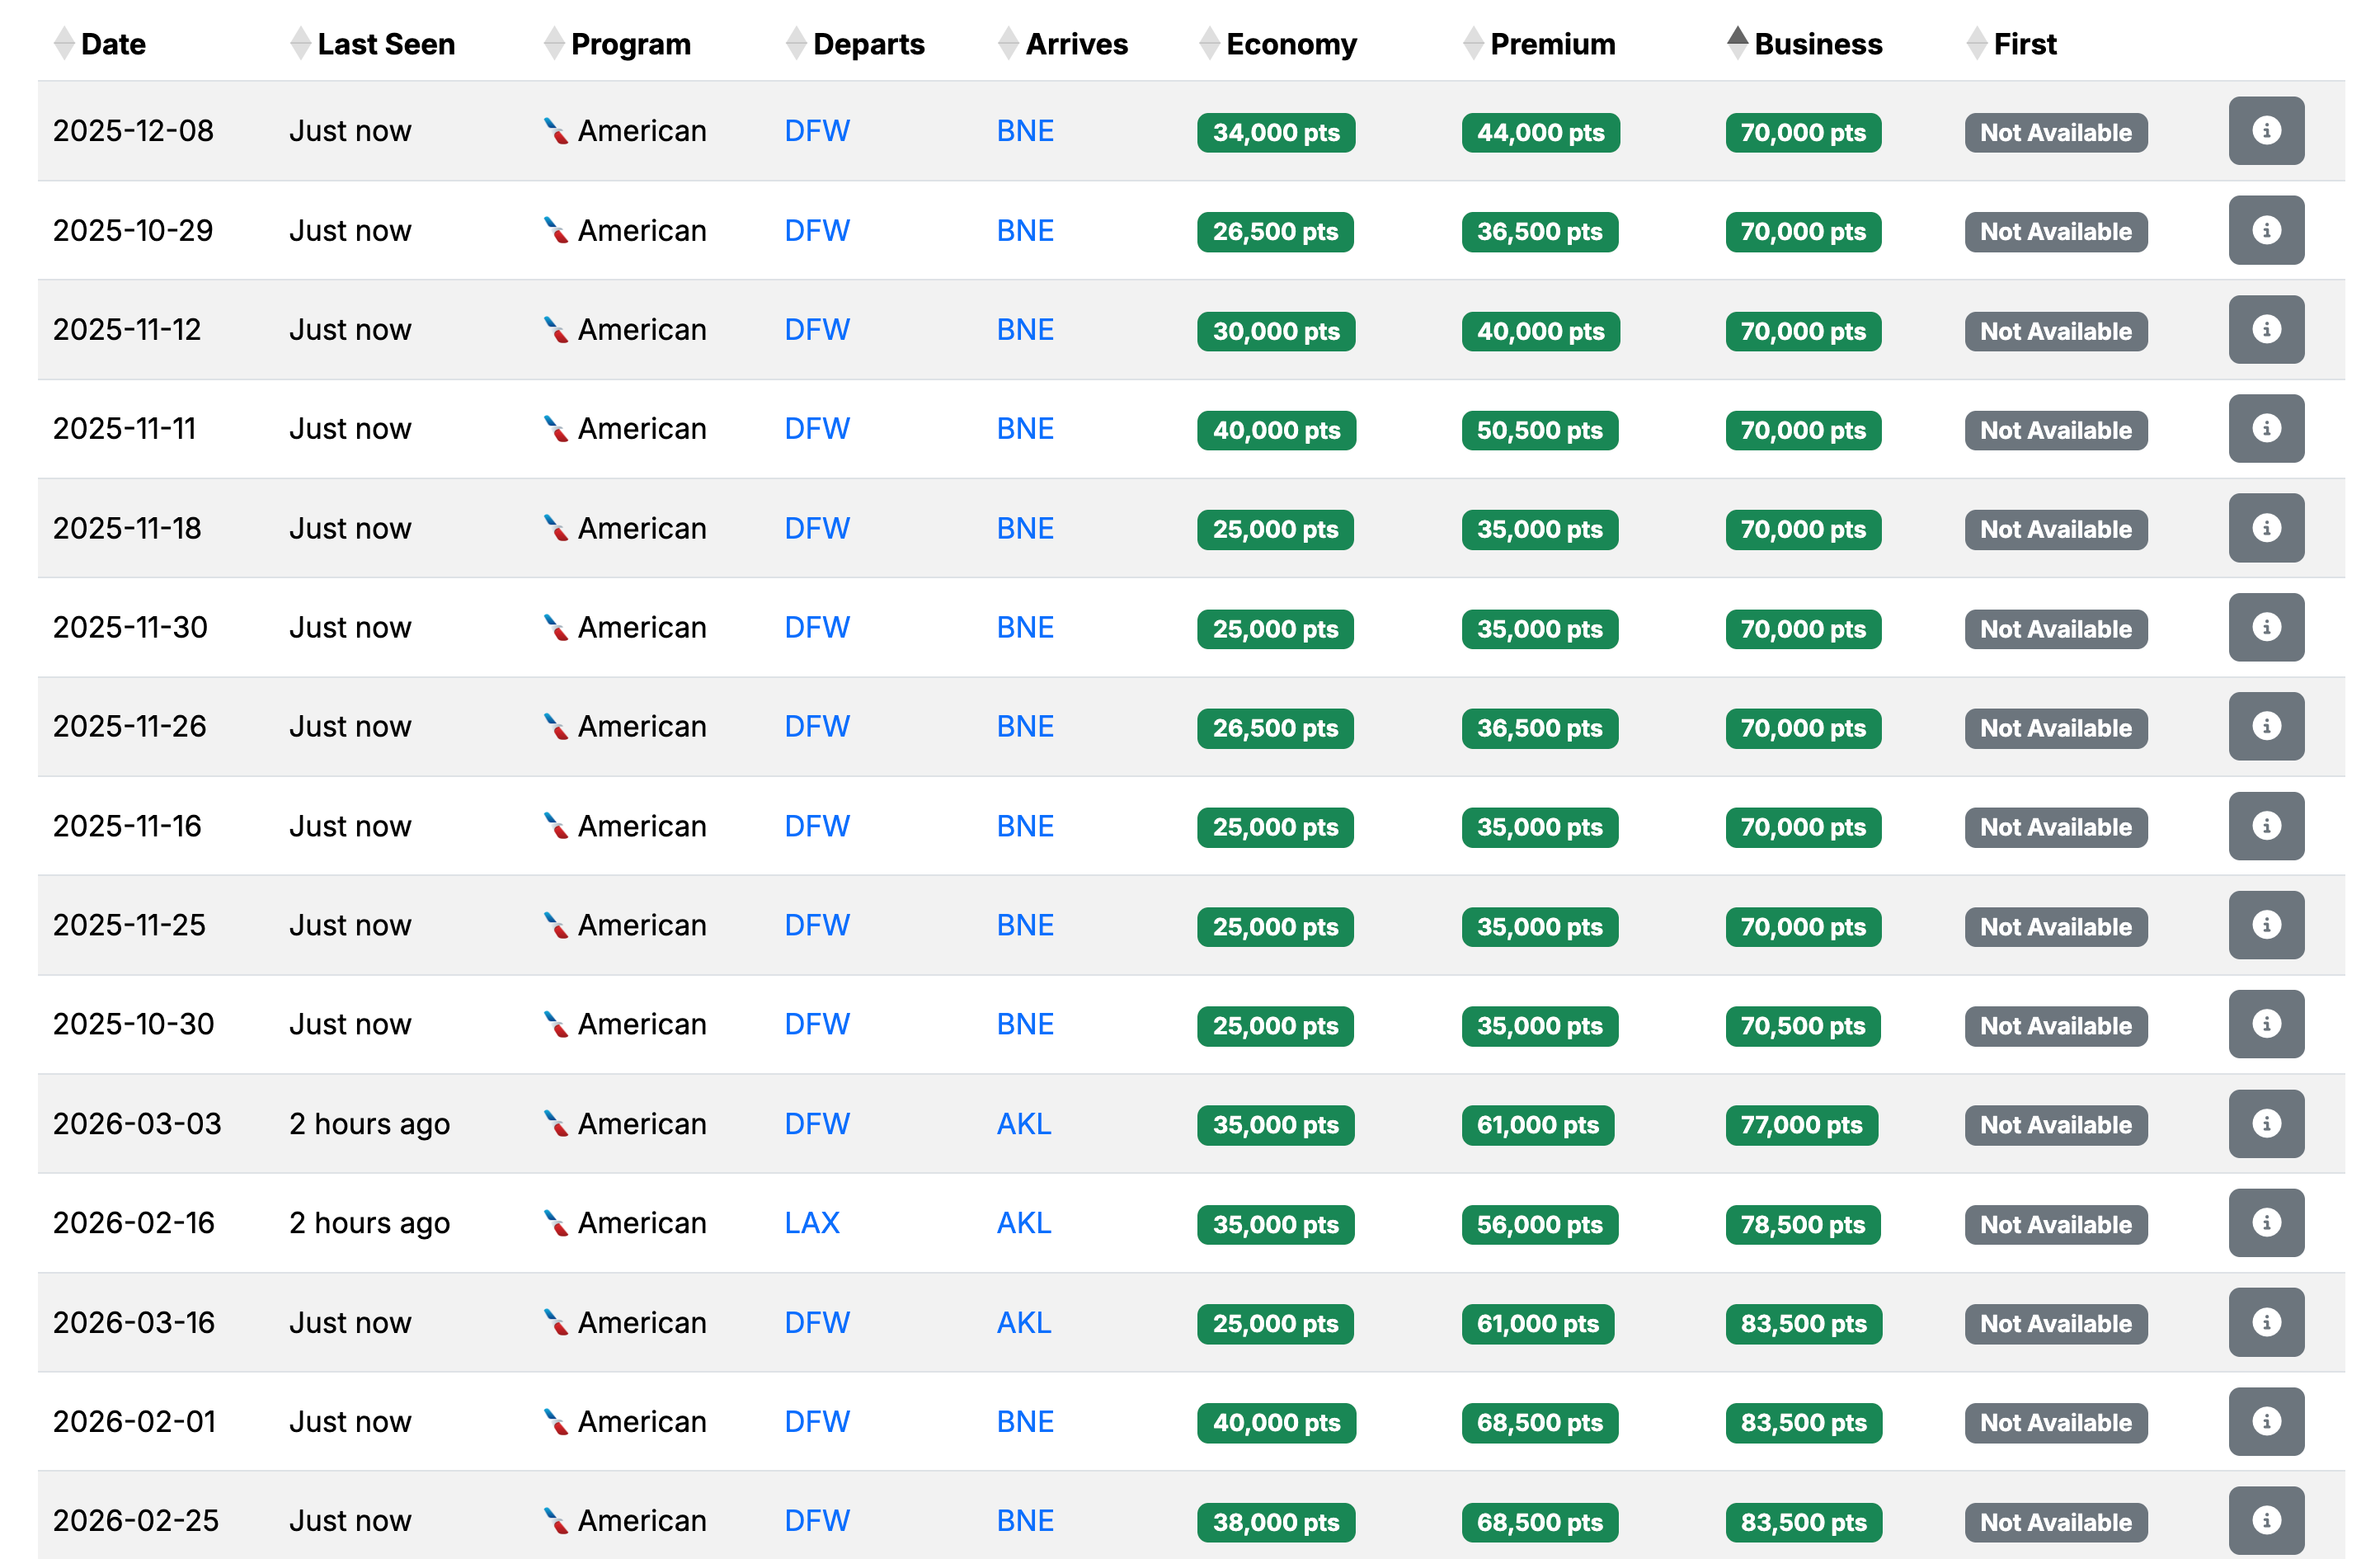The width and height of the screenshot is (2380, 1559).
Task: Click 70,500 pts Business badge
Action: click(x=1801, y=1026)
